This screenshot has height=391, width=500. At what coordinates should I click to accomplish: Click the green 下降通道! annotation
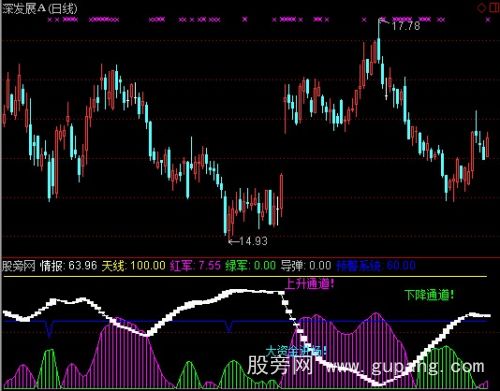point(429,295)
